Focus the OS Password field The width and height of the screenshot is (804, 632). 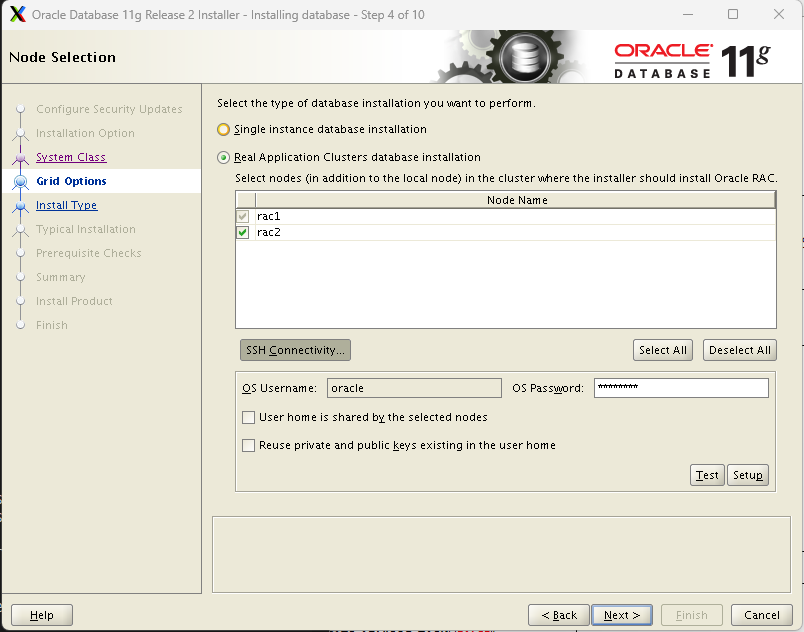click(x=681, y=388)
